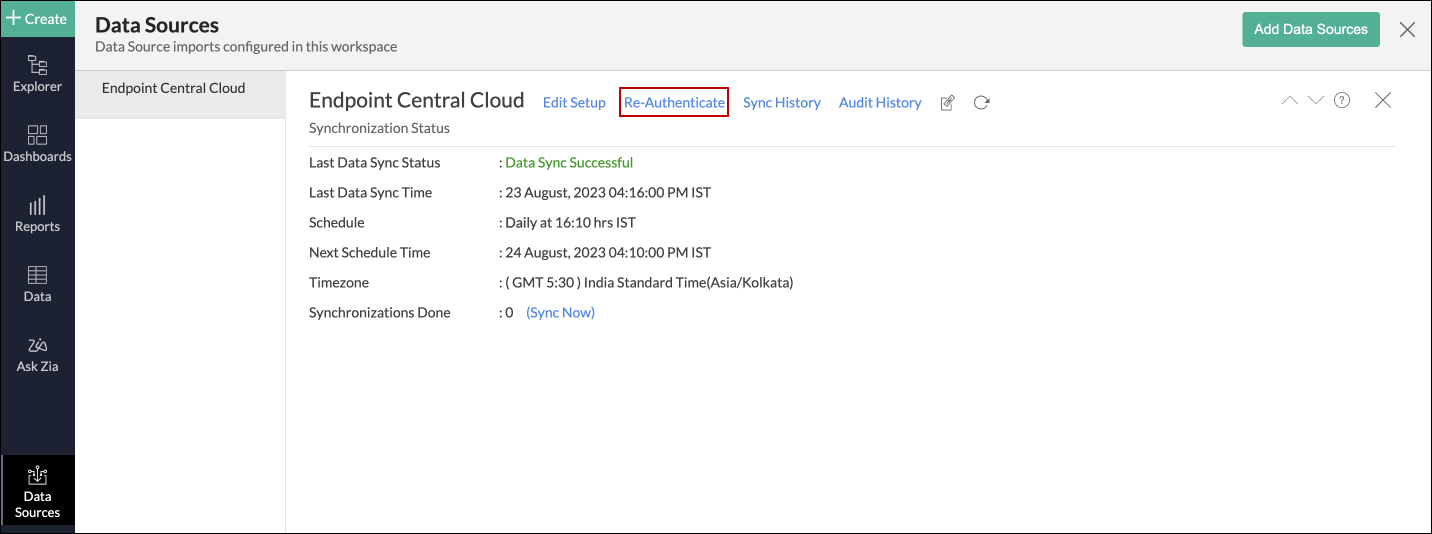
Task: Click the Add Data Sources button
Action: click(1310, 29)
